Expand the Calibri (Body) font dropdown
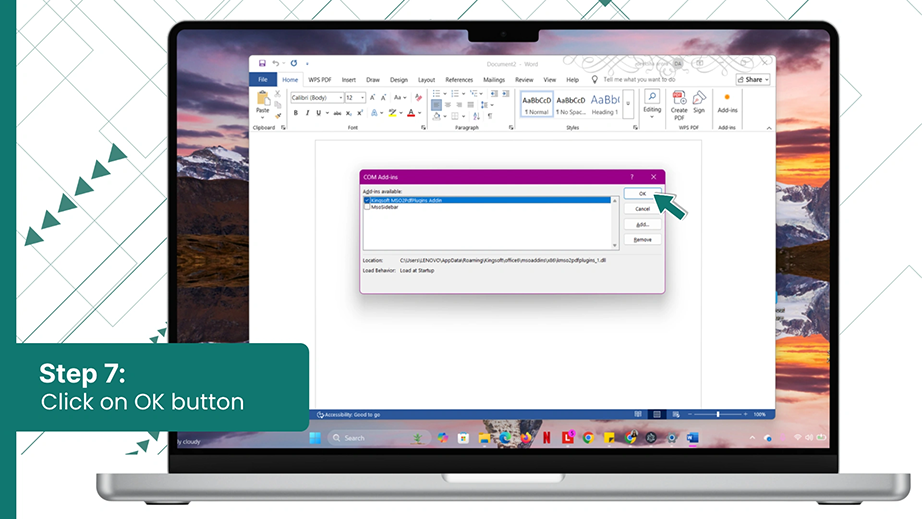The height and width of the screenshot is (519, 922). 340,98
